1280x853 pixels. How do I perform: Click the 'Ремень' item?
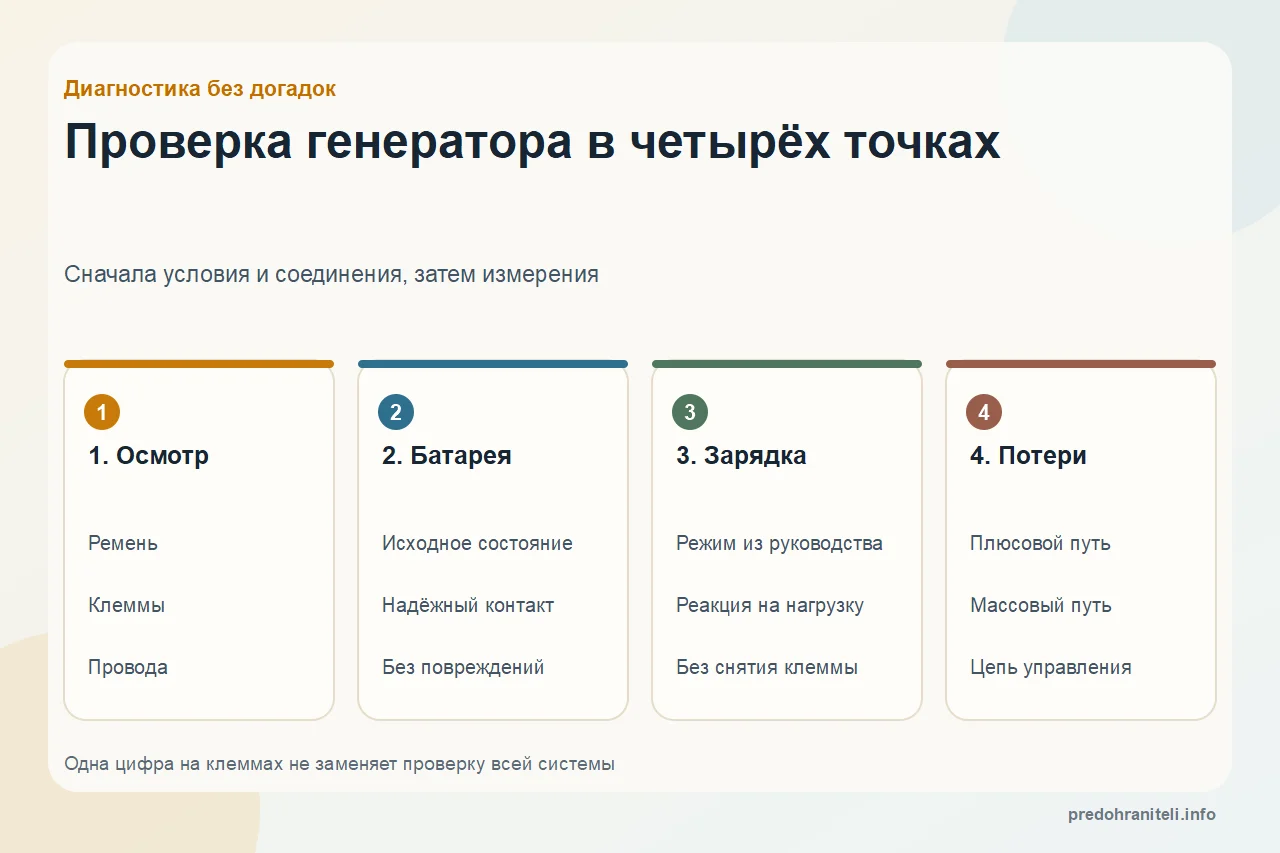point(123,543)
